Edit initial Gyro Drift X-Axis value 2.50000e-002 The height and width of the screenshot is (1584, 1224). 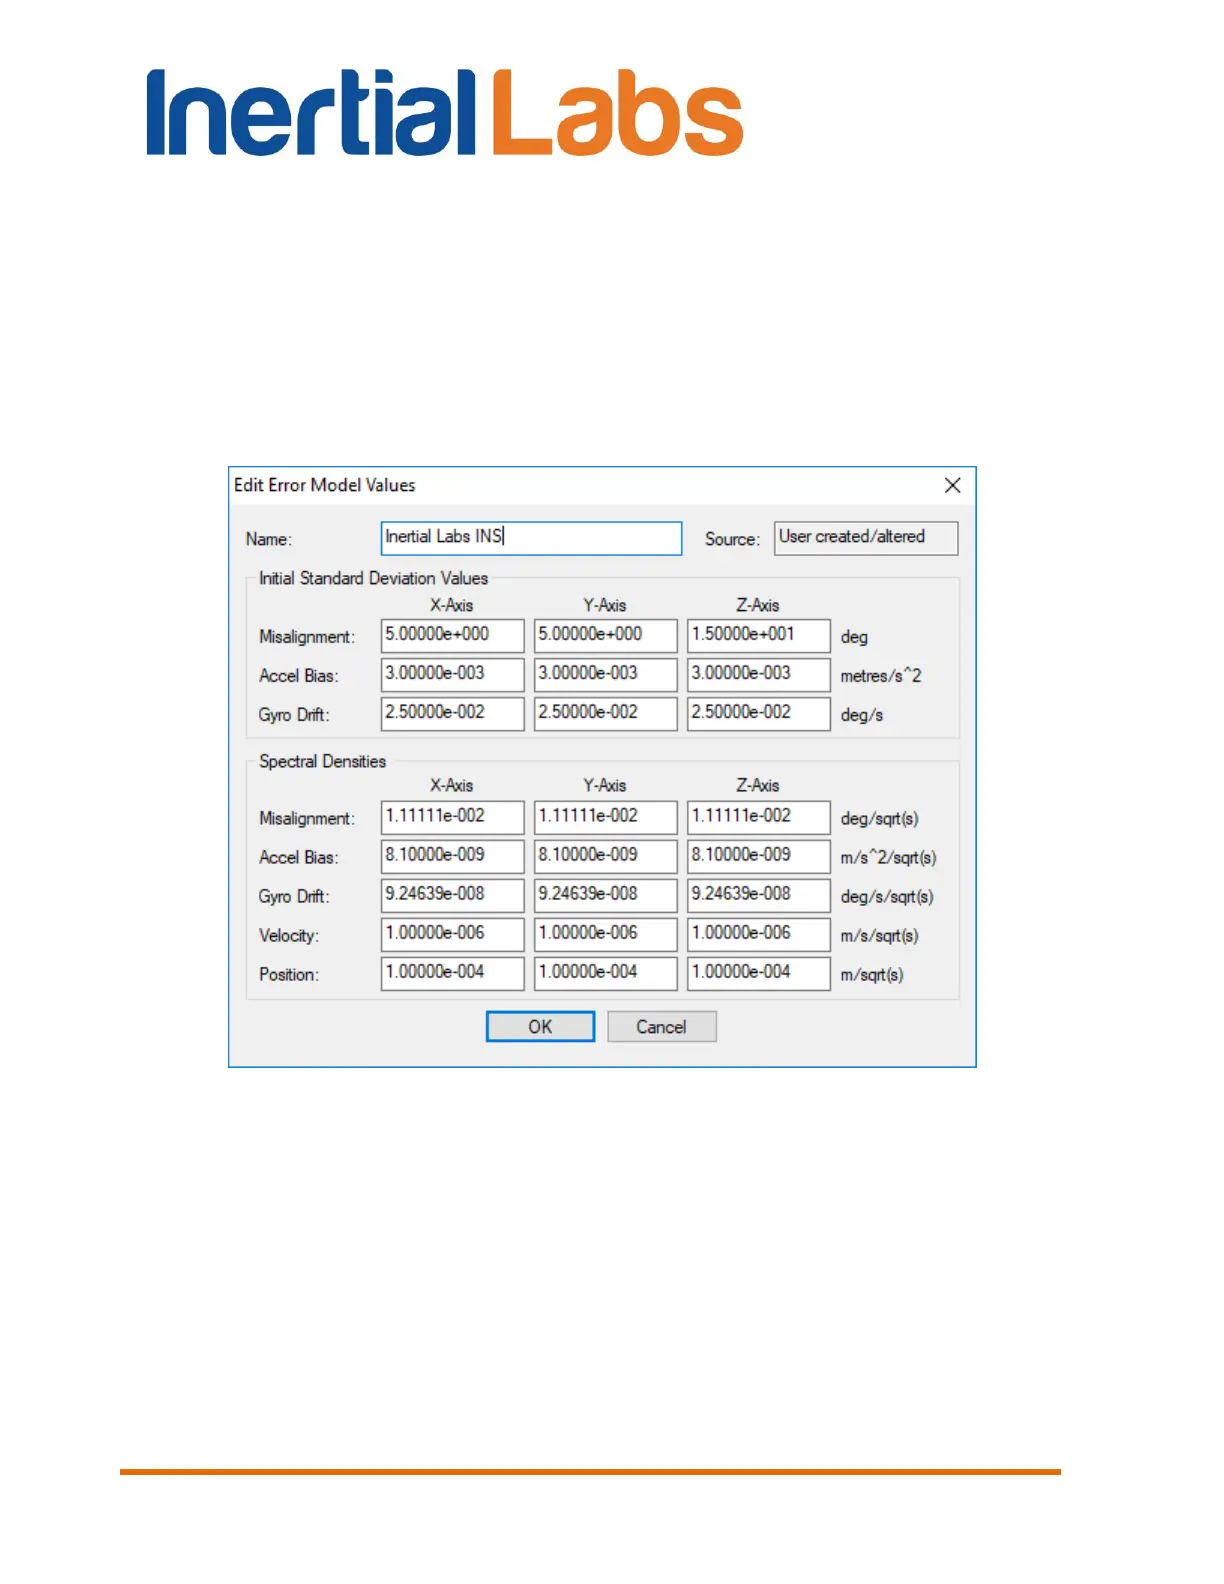pos(452,713)
